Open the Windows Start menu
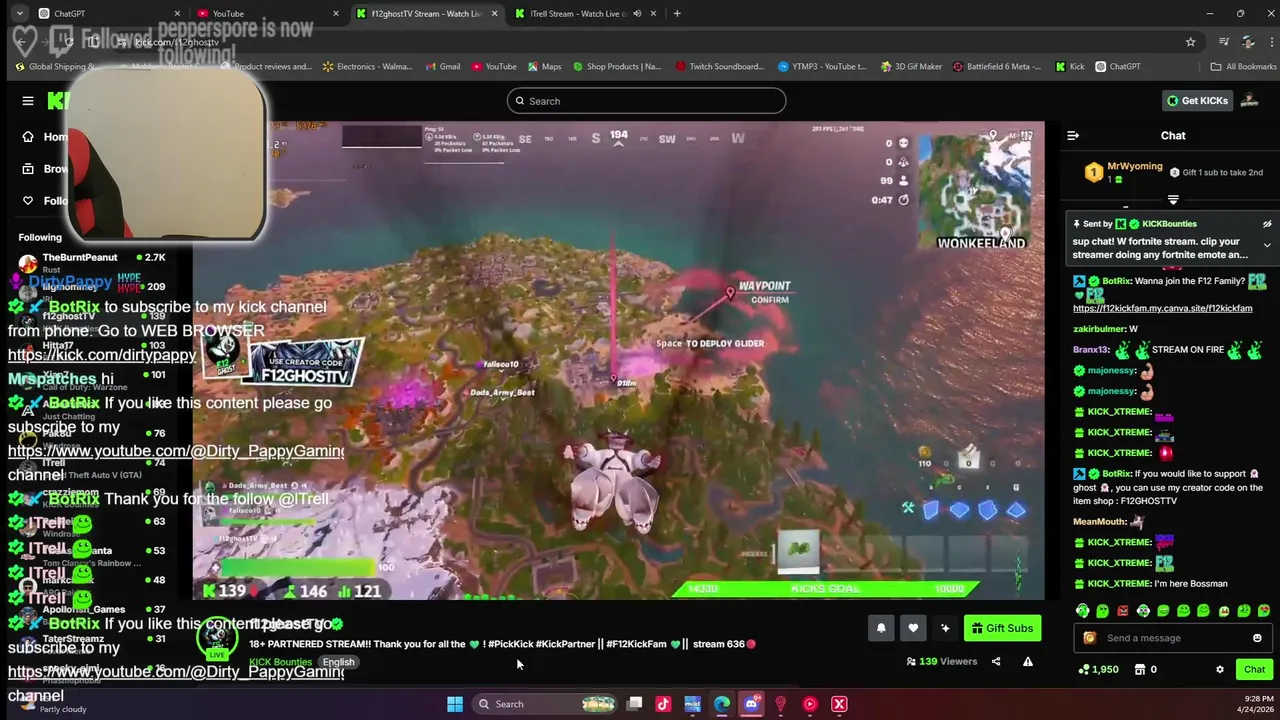1280x720 pixels. point(455,704)
